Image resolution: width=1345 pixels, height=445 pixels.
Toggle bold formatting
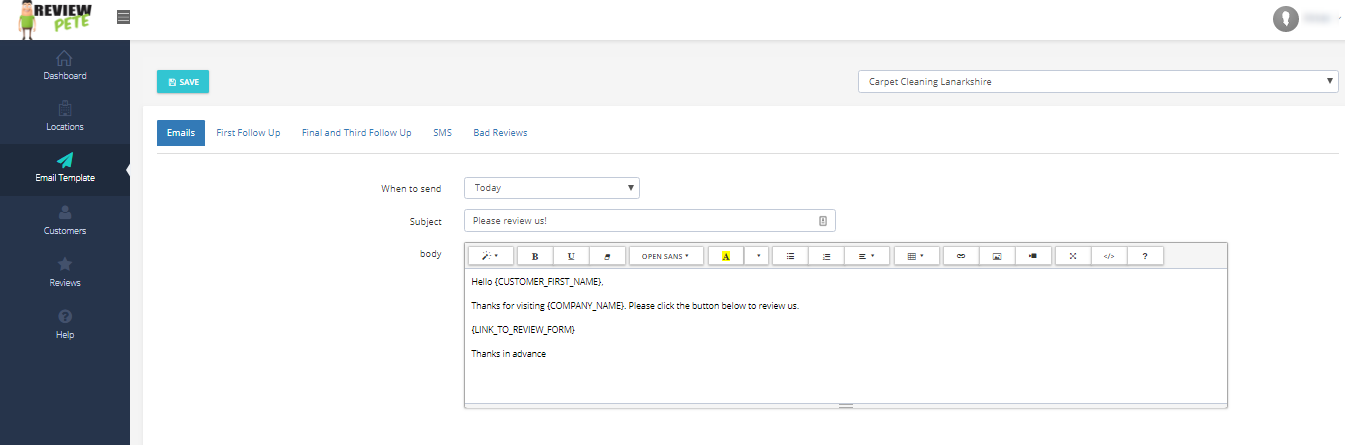(535, 256)
